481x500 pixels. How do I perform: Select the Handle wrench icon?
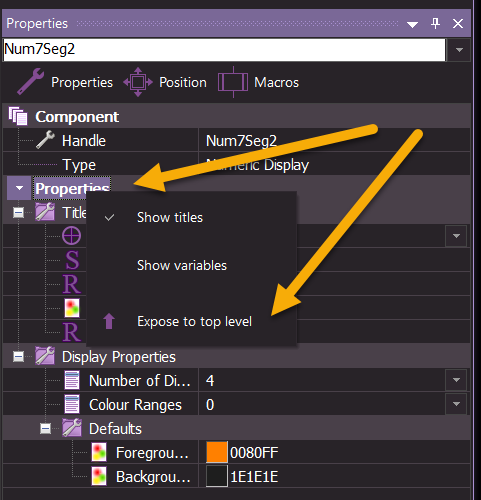[x=45, y=140]
